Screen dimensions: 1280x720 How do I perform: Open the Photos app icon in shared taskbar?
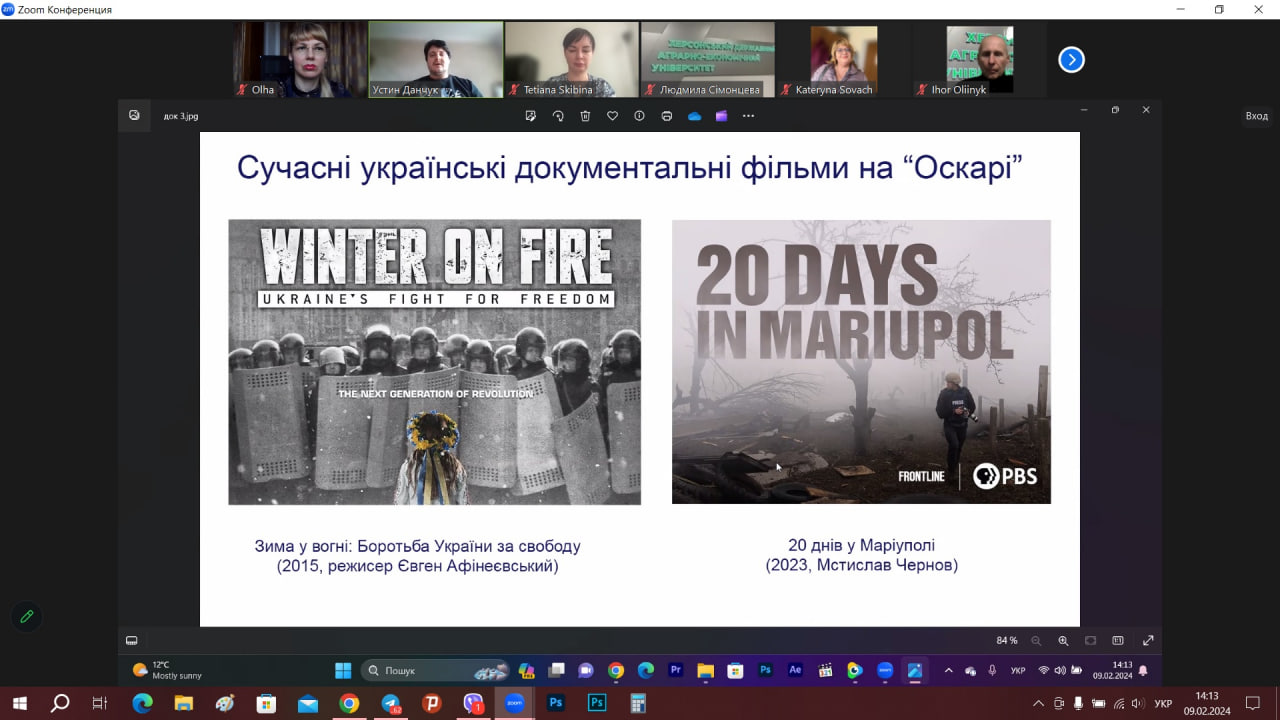(x=914, y=670)
